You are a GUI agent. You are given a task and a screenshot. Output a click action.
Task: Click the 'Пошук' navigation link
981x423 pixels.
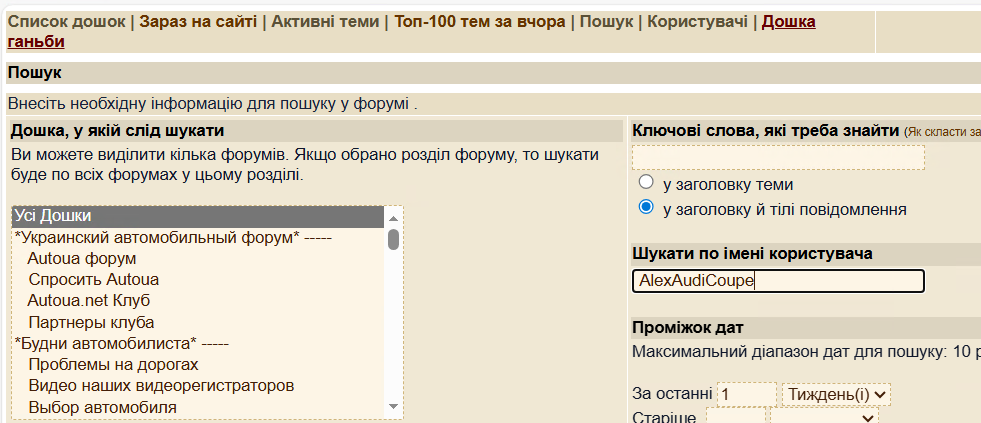coord(605,21)
